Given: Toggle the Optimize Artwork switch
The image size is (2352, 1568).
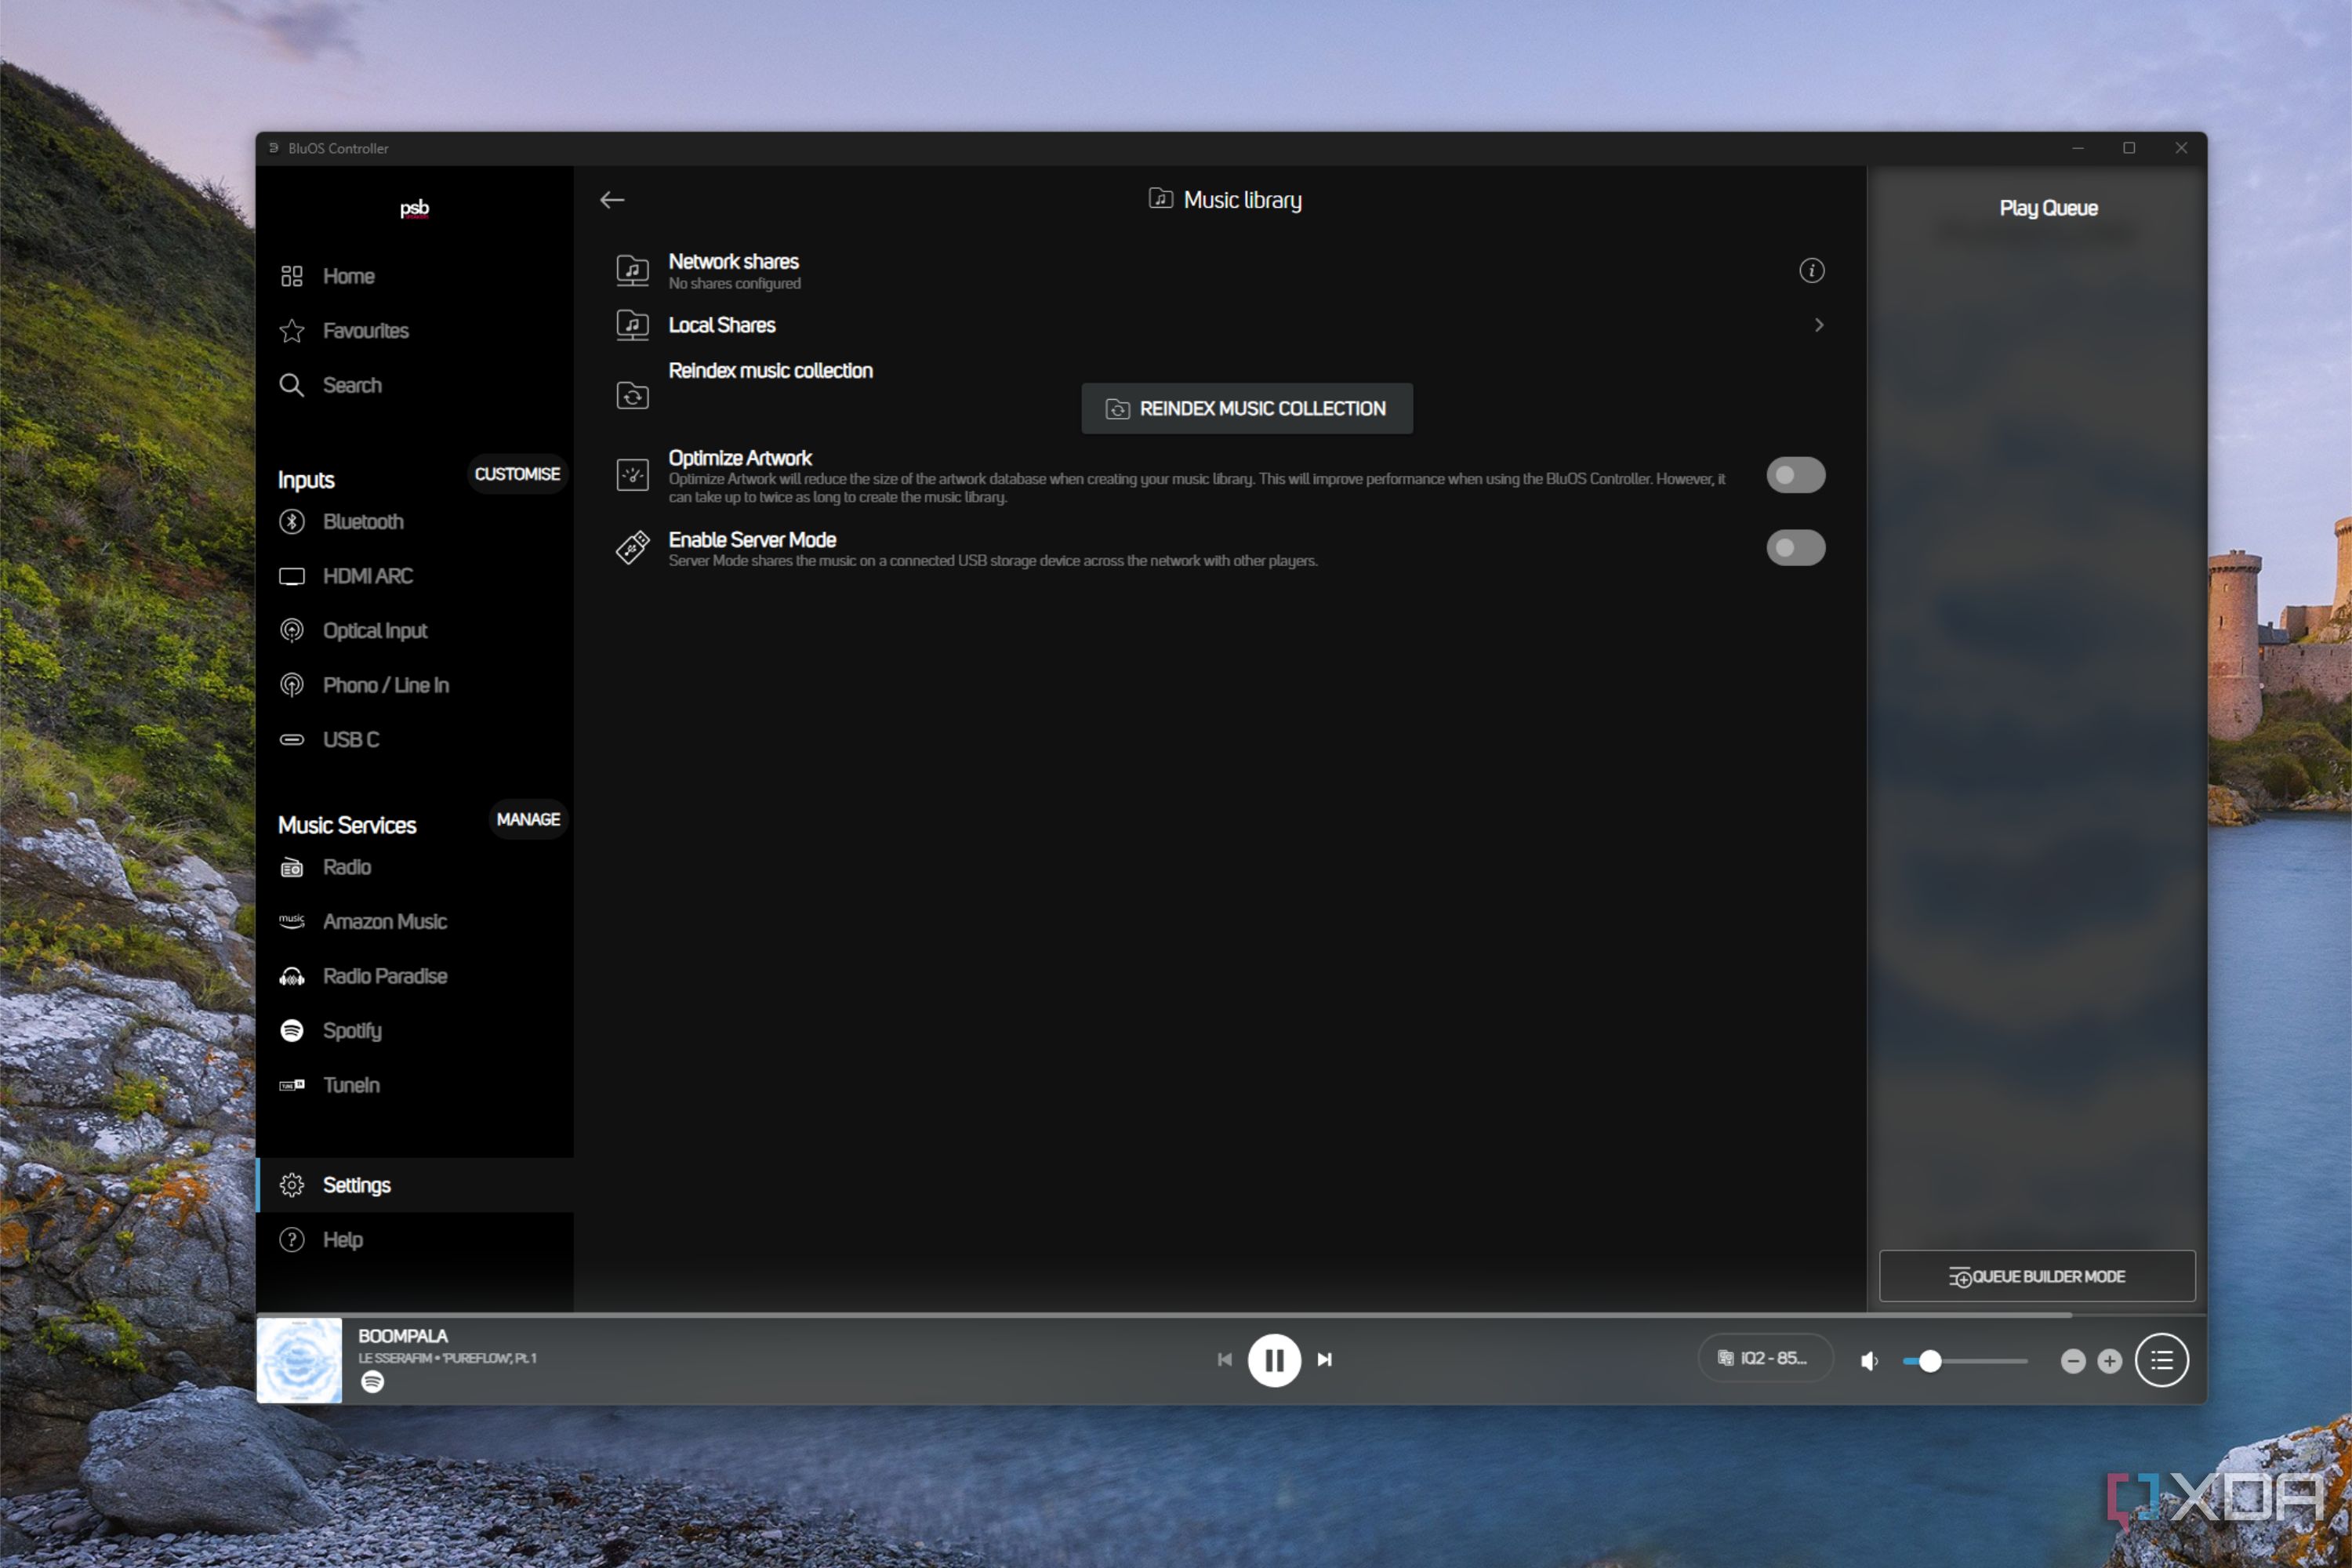Looking at the screenshot, I should tap(1795, 475).
